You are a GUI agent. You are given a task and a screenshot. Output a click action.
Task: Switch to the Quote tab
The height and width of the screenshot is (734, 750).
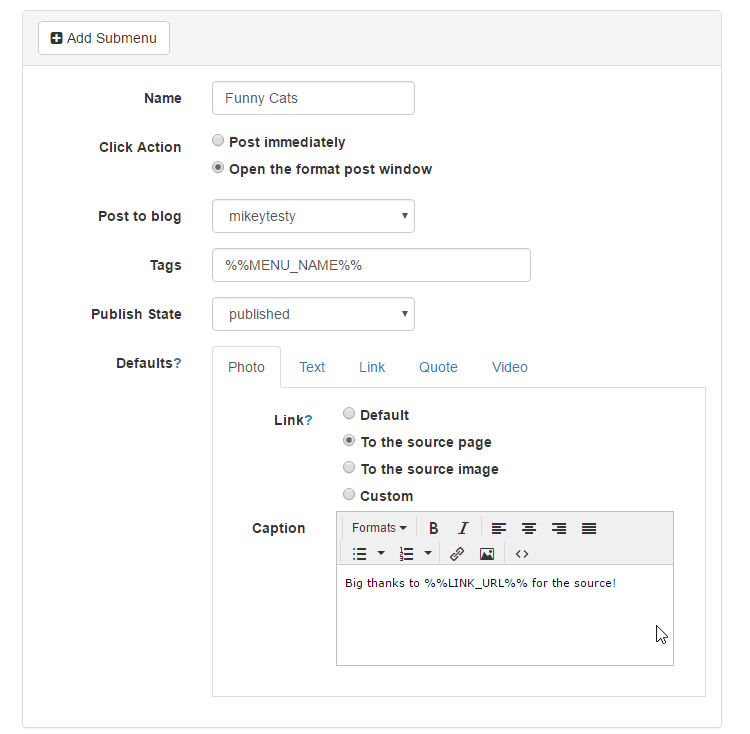(x=438, y=367)
